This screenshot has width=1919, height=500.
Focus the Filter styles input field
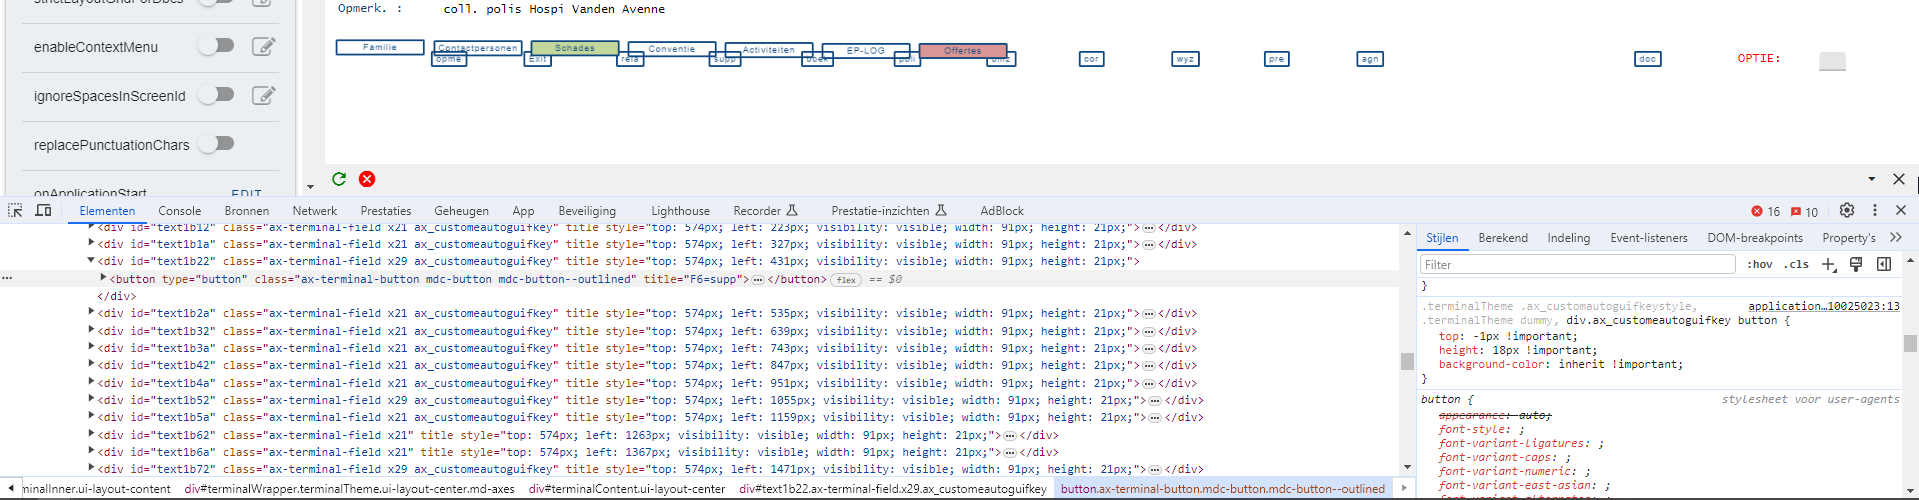(1577, 264)
